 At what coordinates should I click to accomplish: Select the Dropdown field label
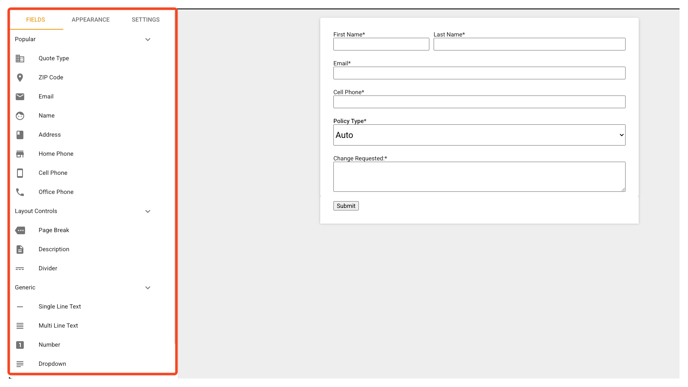52,364
